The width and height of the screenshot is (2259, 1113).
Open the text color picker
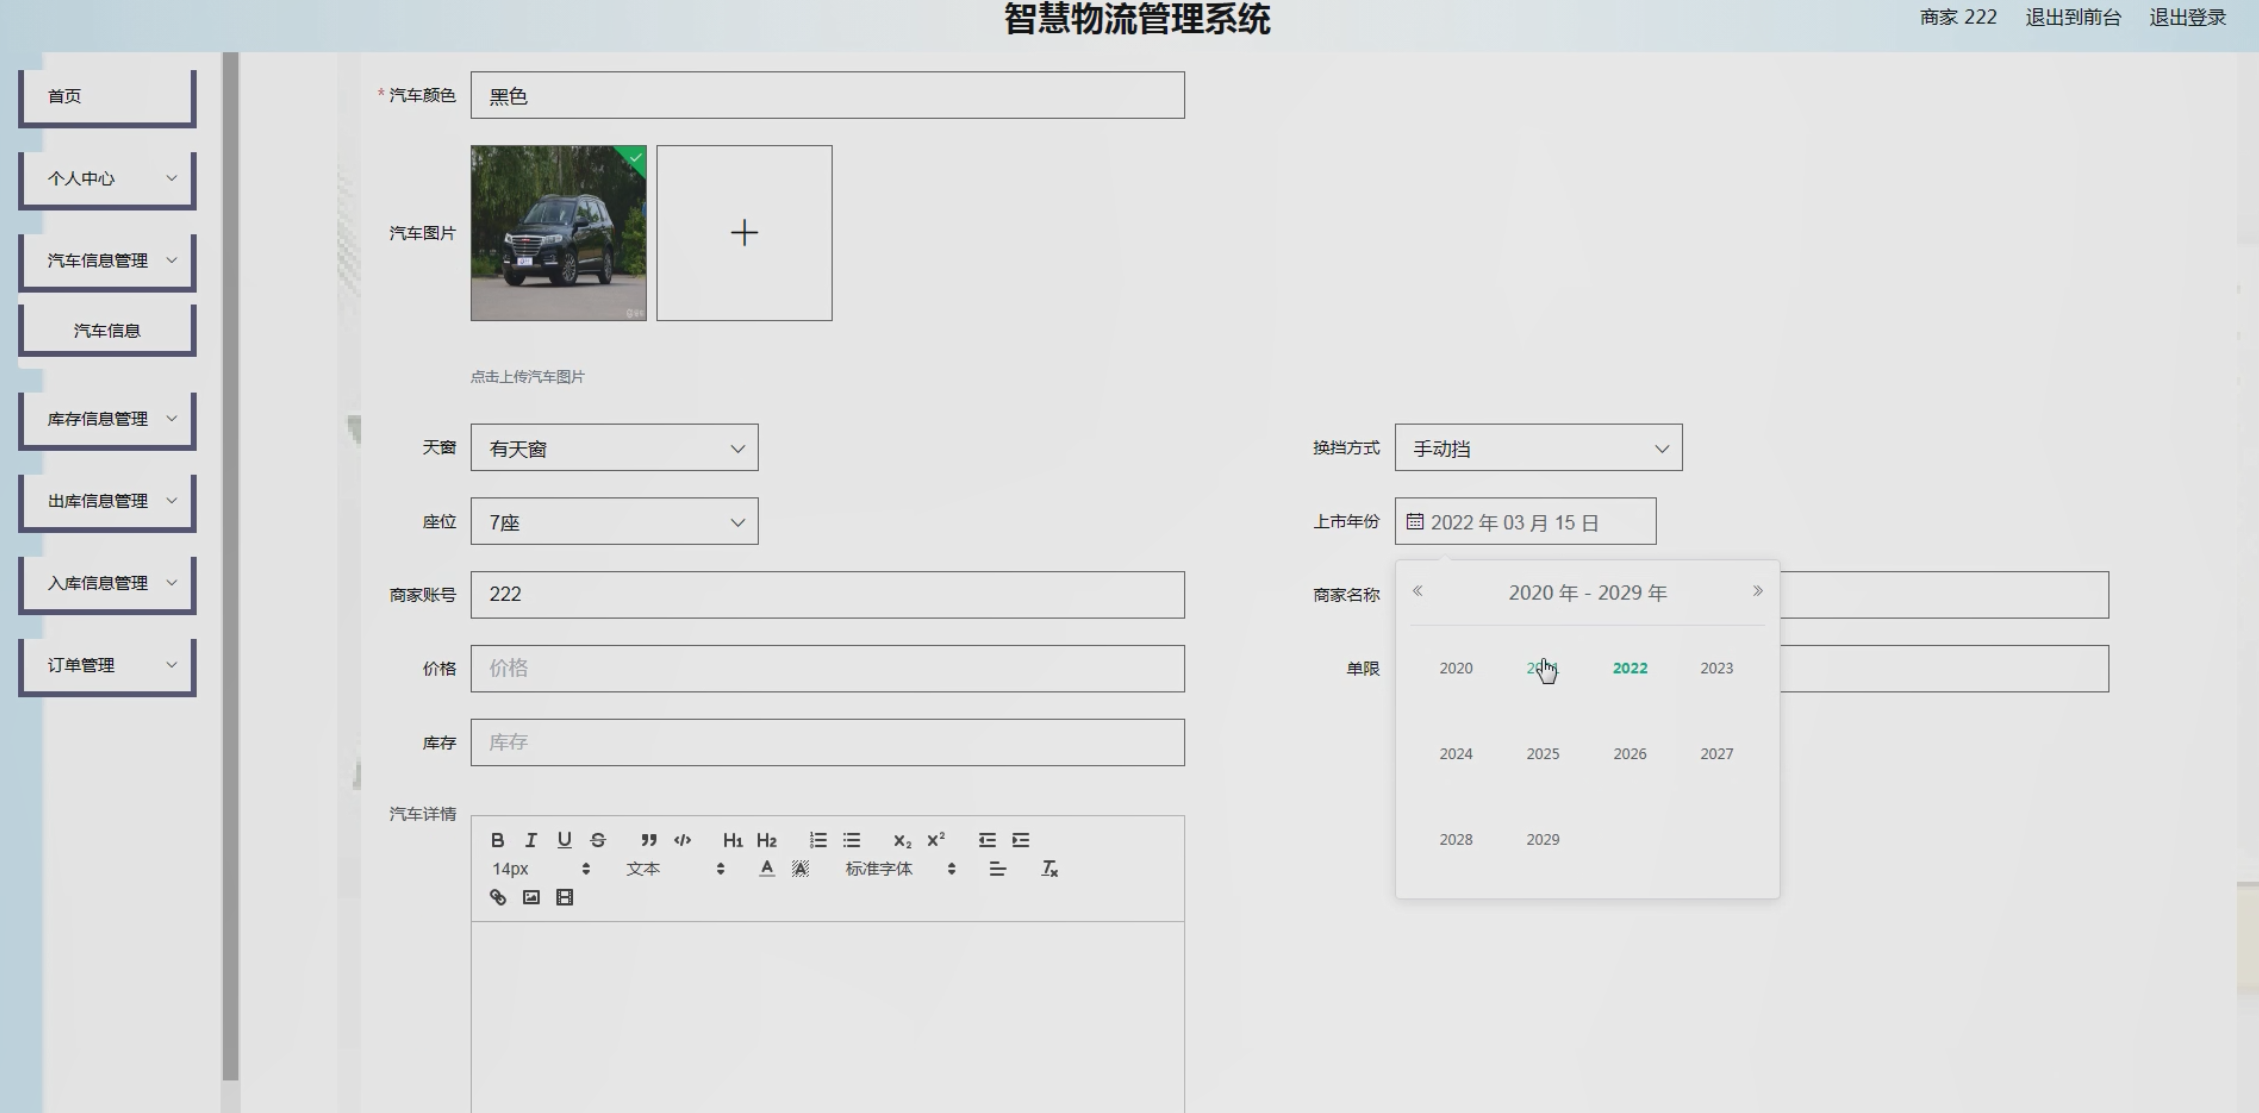tap(767, 869)
